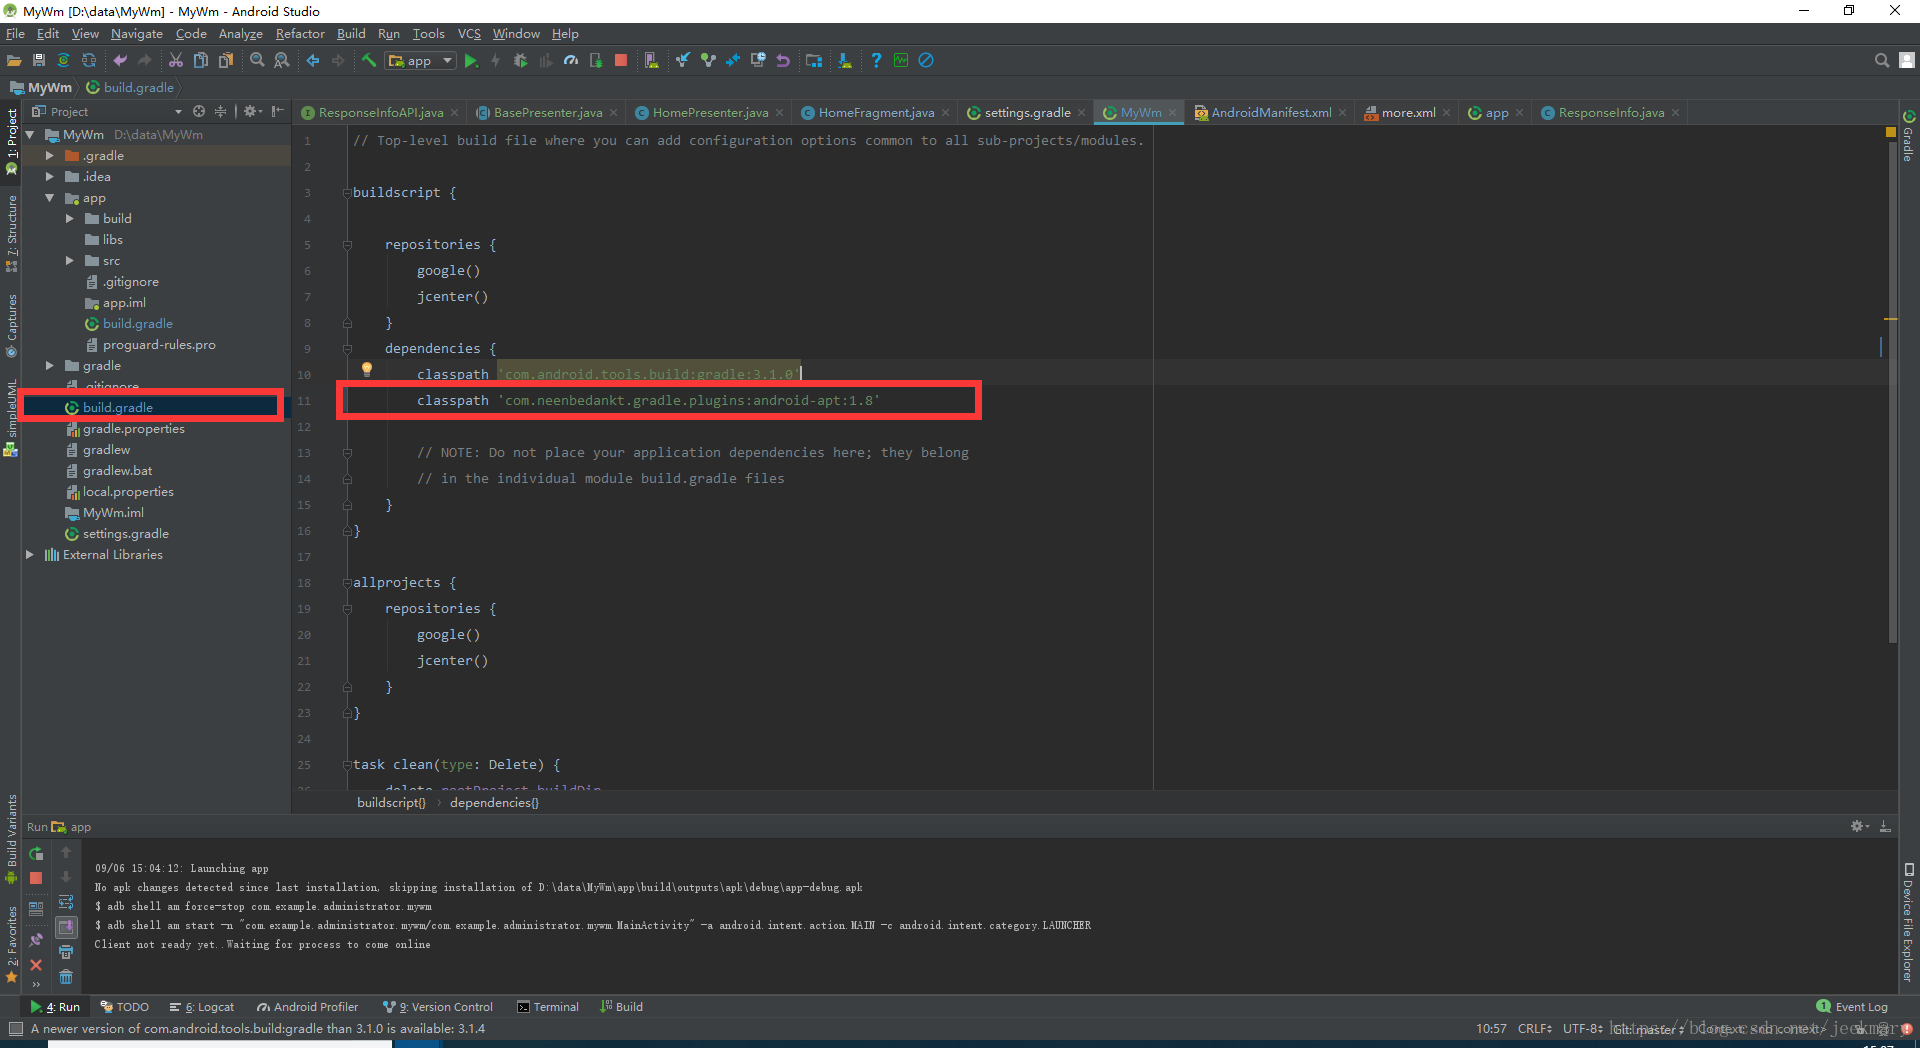The image size is (1920, 1048).
Task: Expand the build folder under app
Action: [x=69, y=219]
